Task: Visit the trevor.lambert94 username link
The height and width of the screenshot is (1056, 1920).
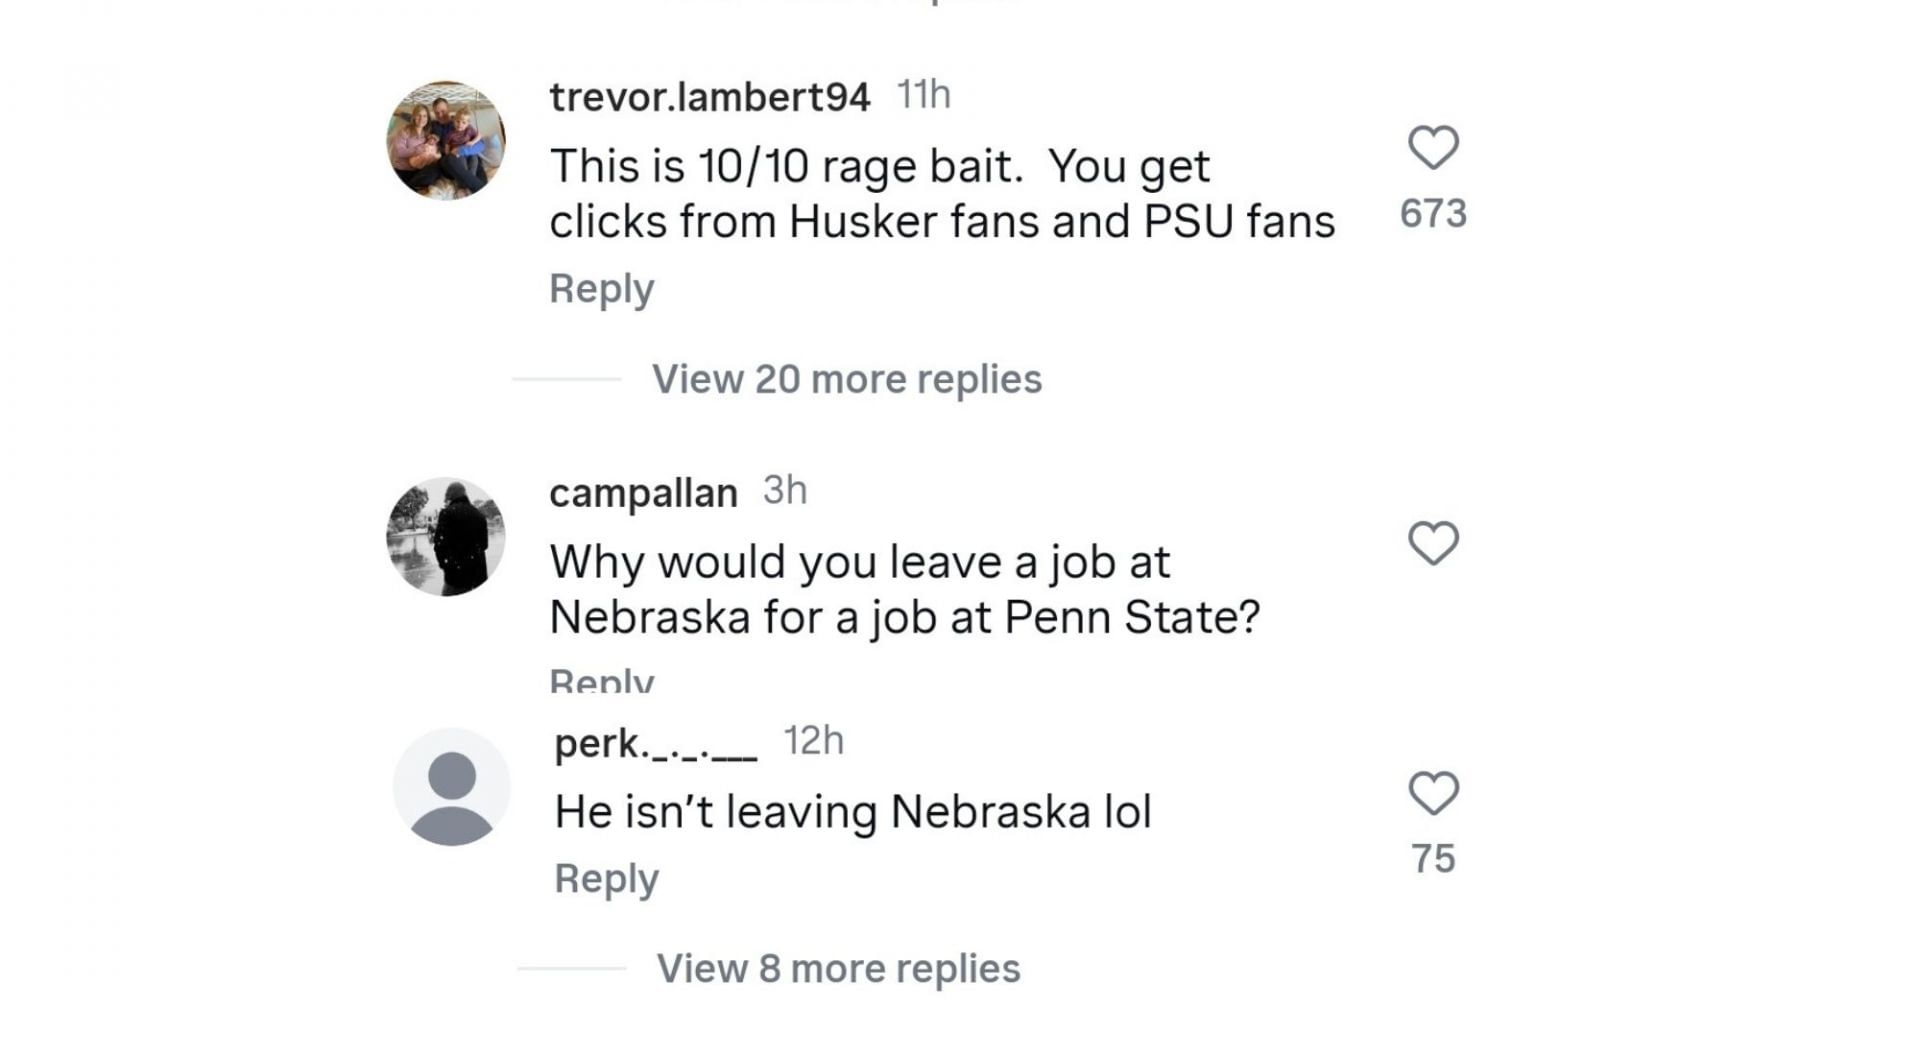Action: coord(709,97)
